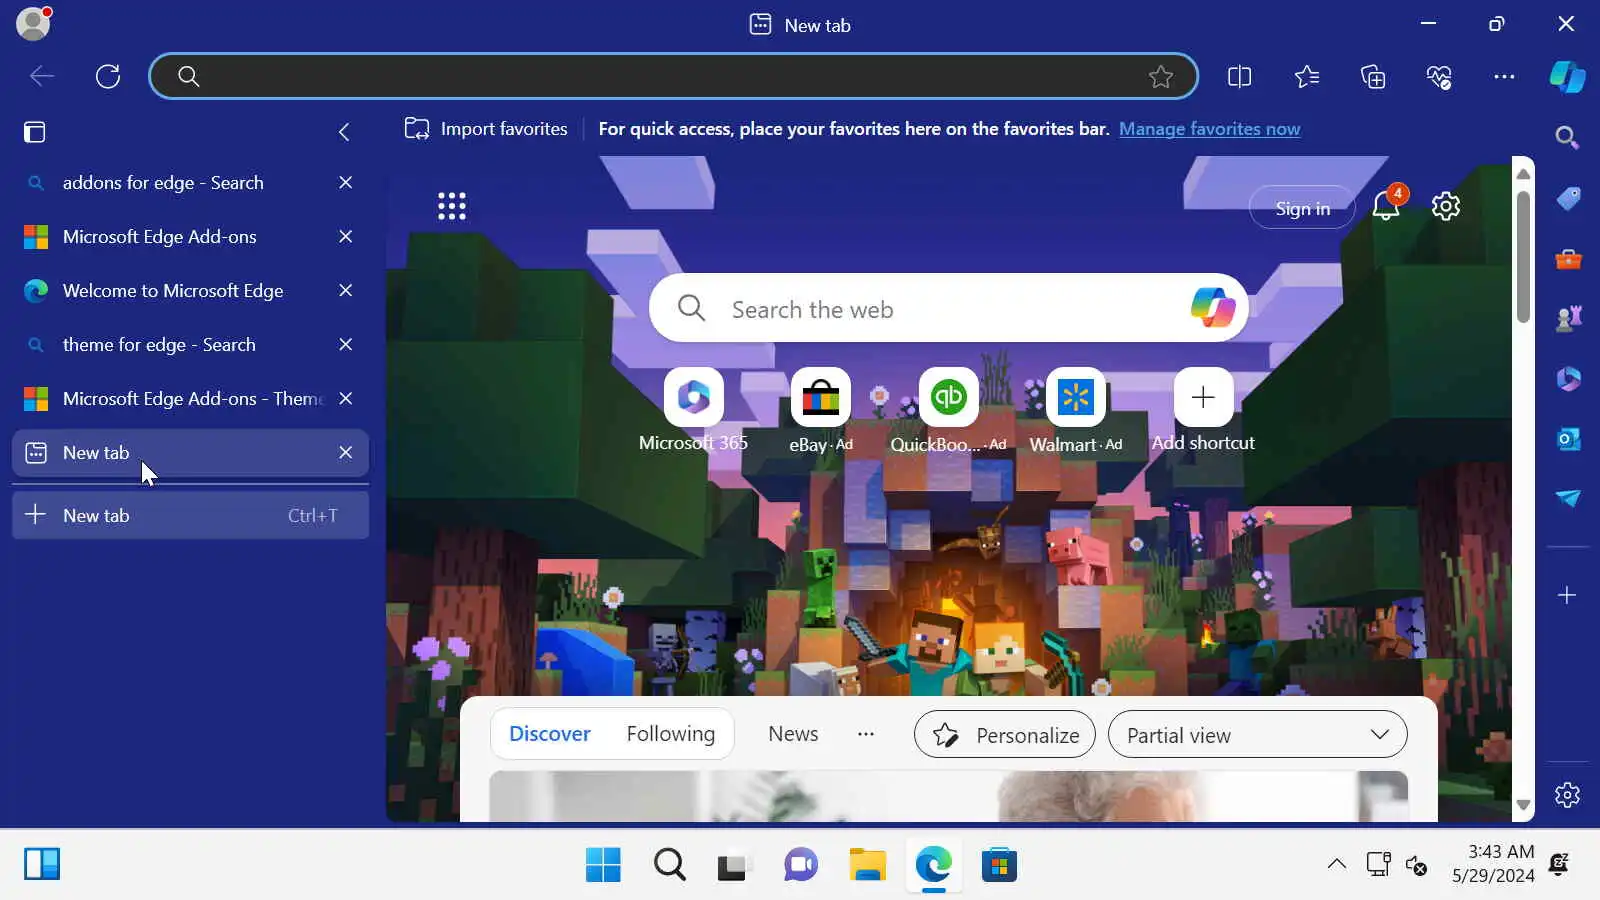
Task: Click Import favorites
Action: 486,129
